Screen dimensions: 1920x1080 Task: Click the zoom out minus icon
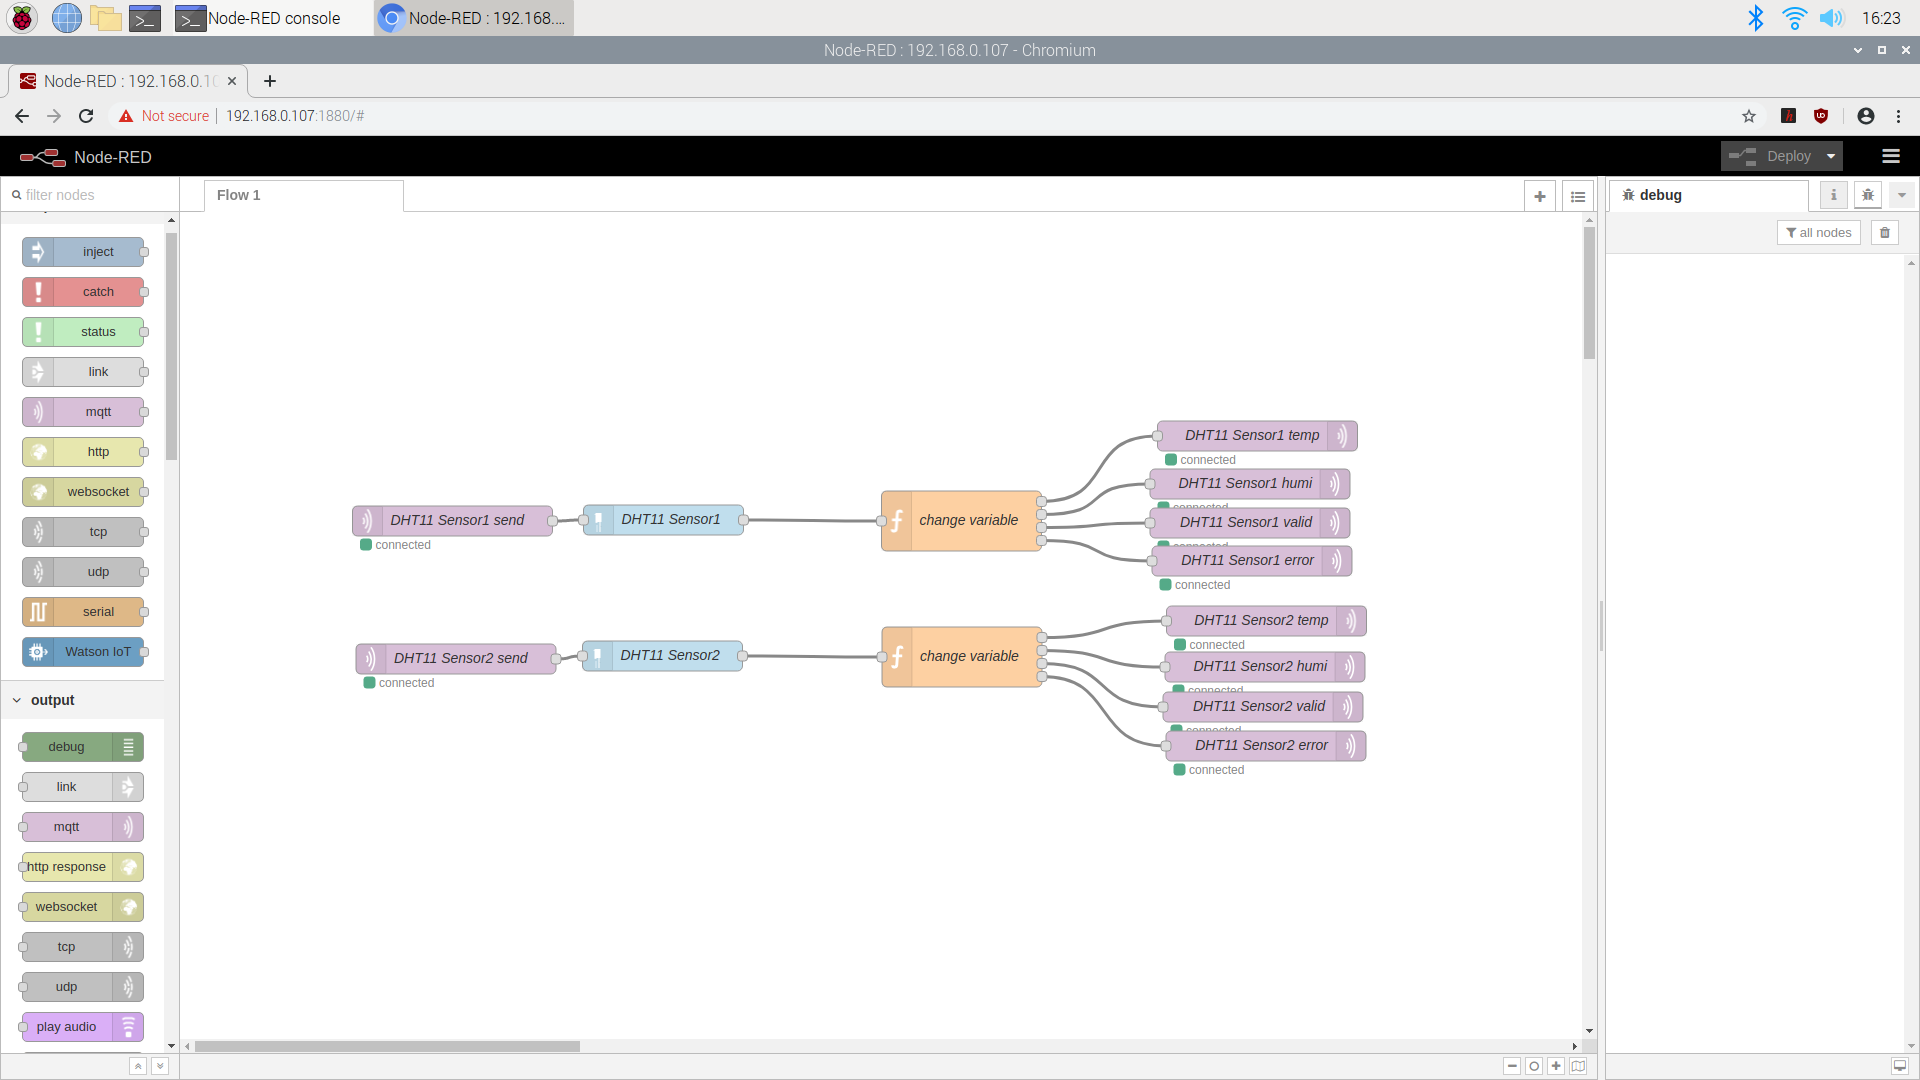(x=1512, y=1066)
